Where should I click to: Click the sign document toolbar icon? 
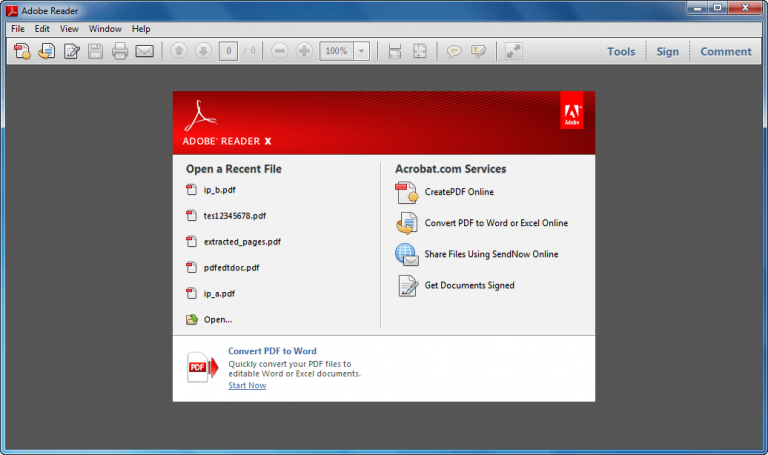click(72, 51)
